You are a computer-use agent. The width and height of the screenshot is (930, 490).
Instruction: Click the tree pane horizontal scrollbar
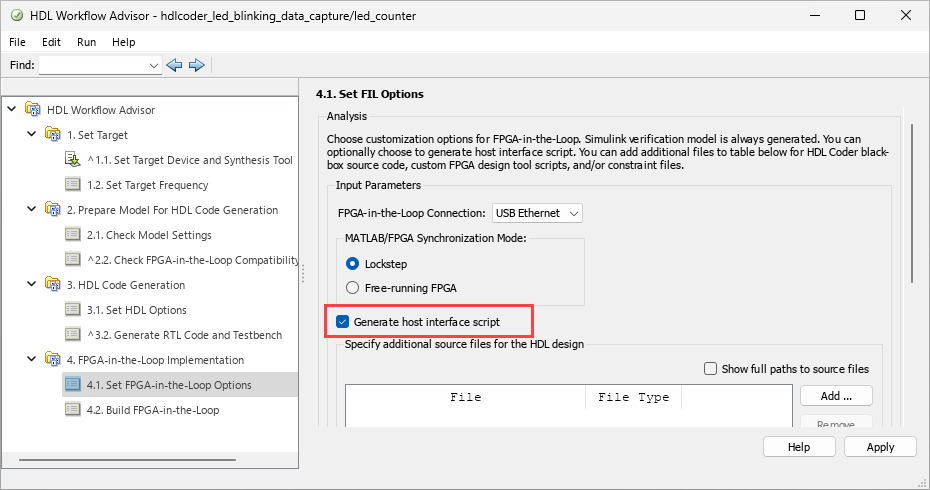(128, 460)
